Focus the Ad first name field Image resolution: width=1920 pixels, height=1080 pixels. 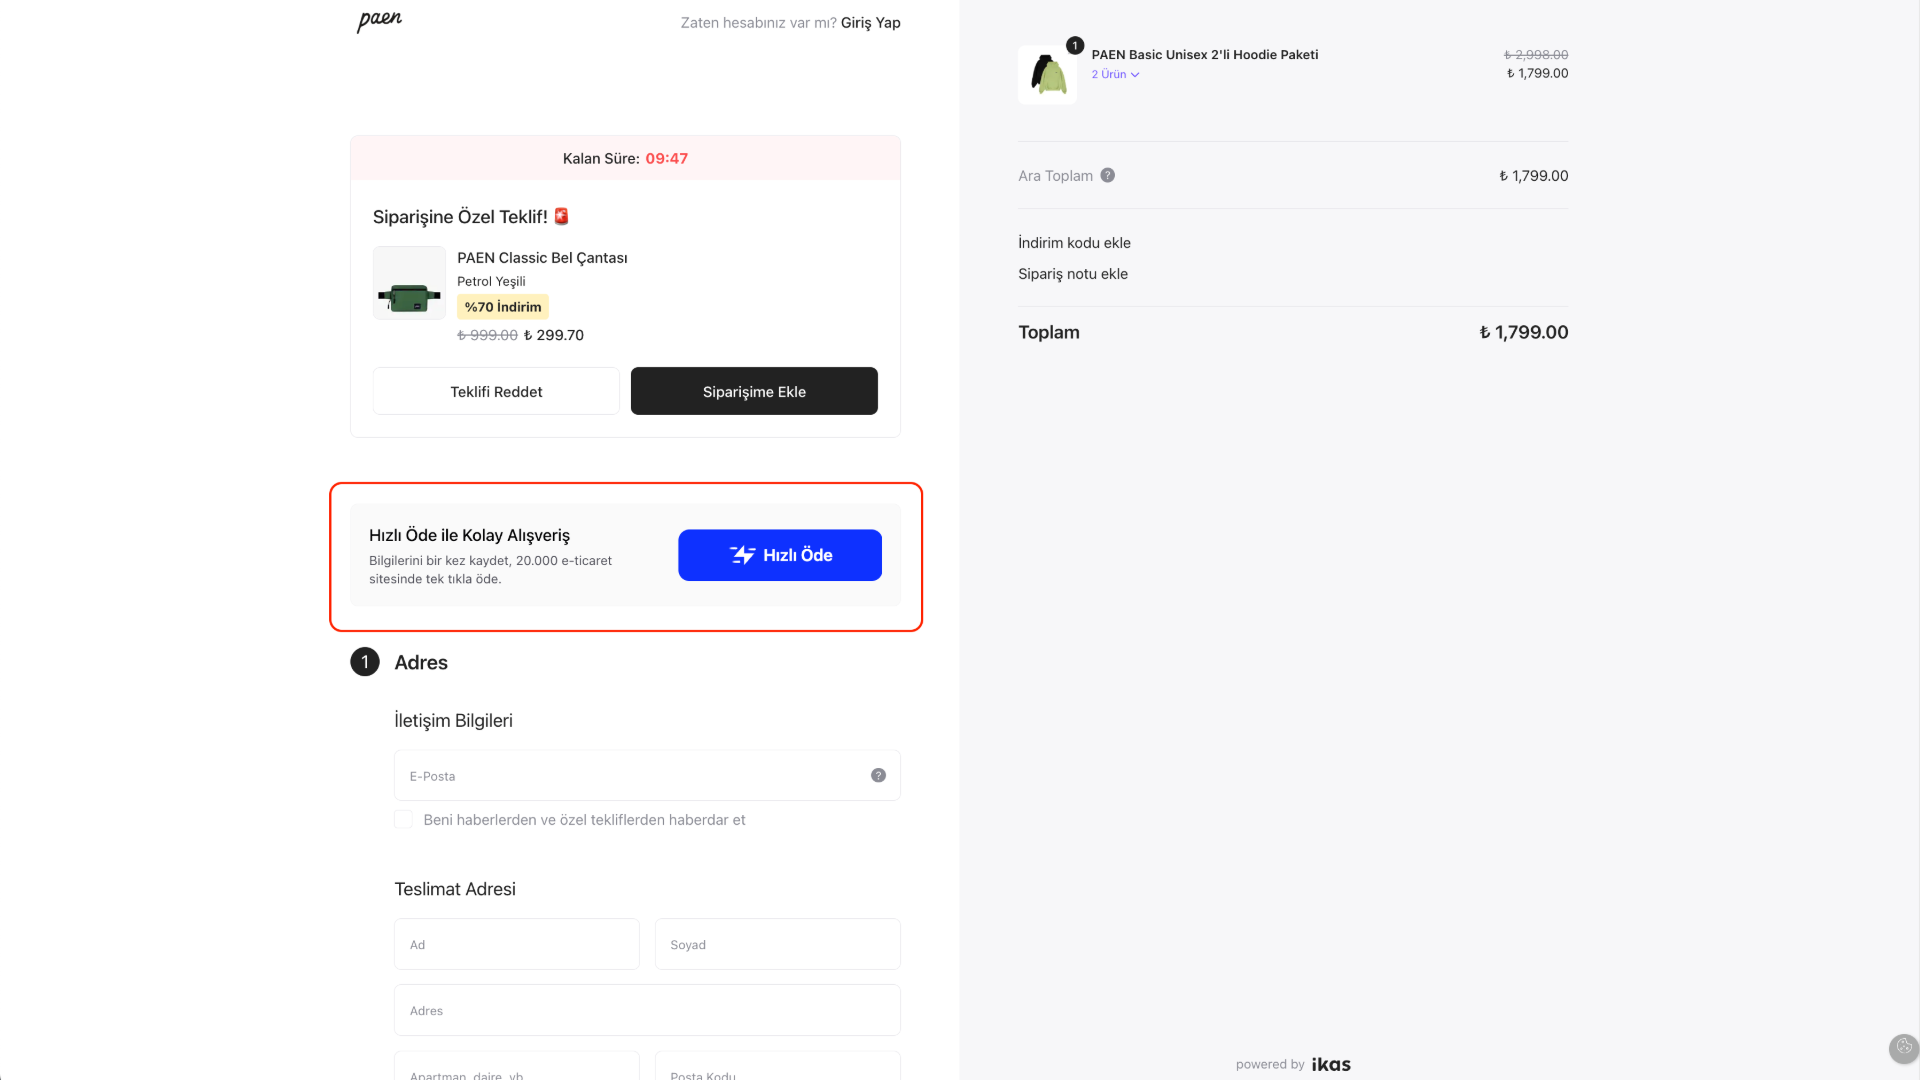[x=516, y=944]
